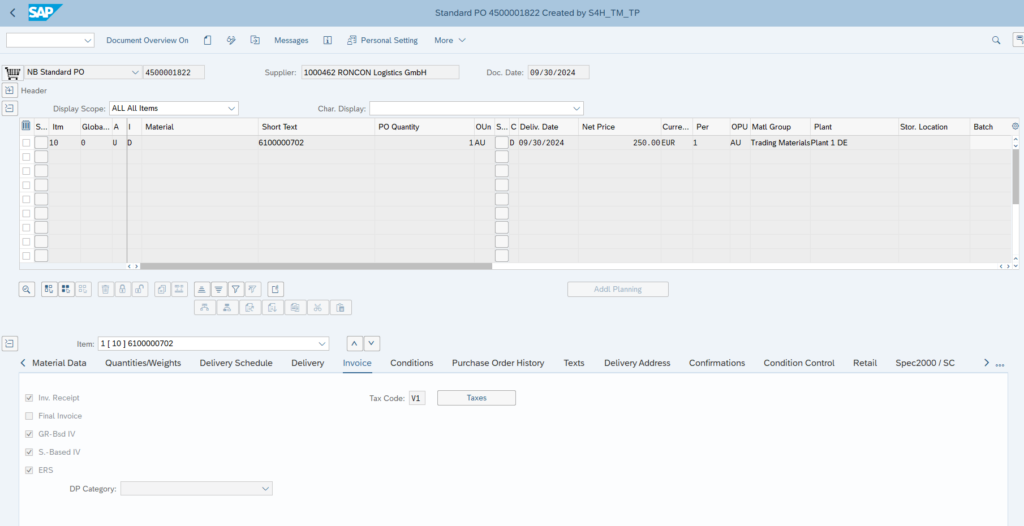Click the Supplier field RONCON Logistics GmbH
The image size is (1024, 526).
(x=380, y=73)
